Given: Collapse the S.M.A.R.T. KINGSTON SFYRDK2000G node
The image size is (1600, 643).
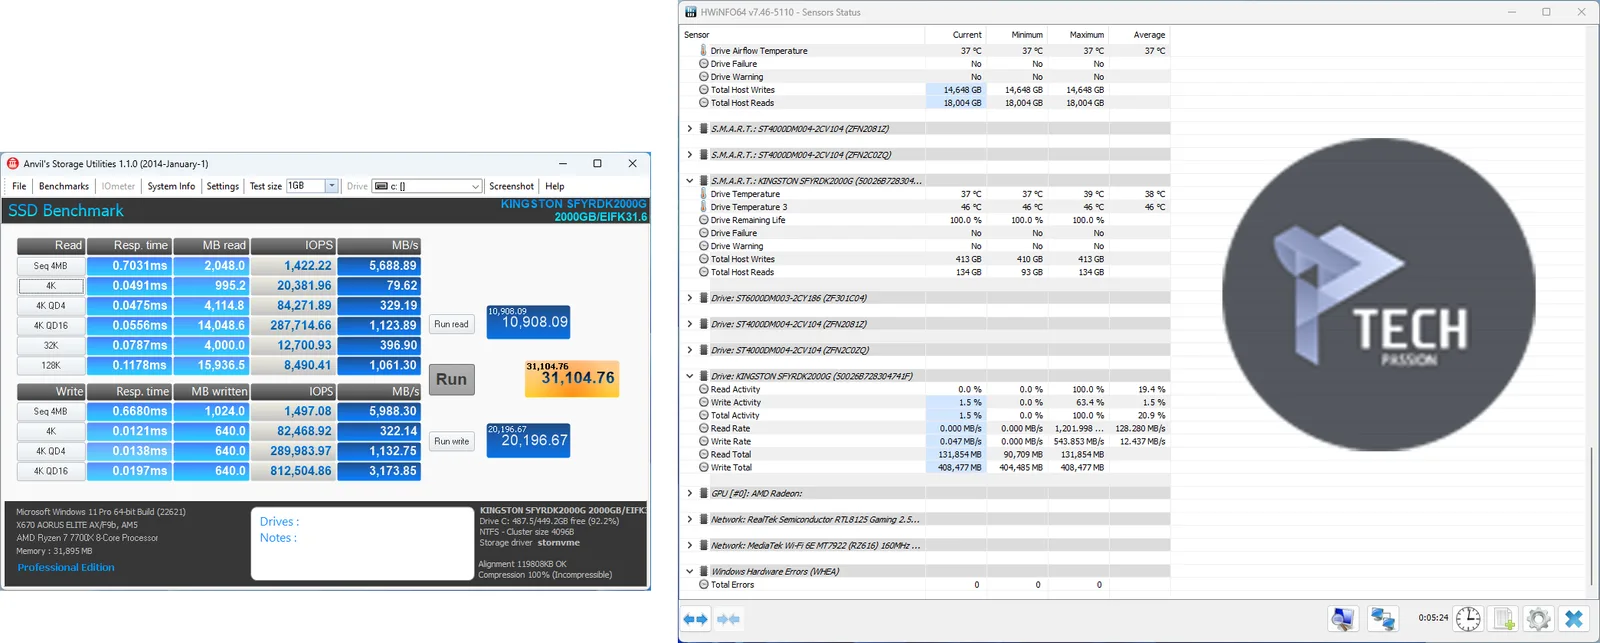Looking at the screenshot, I should coord(689,181).
